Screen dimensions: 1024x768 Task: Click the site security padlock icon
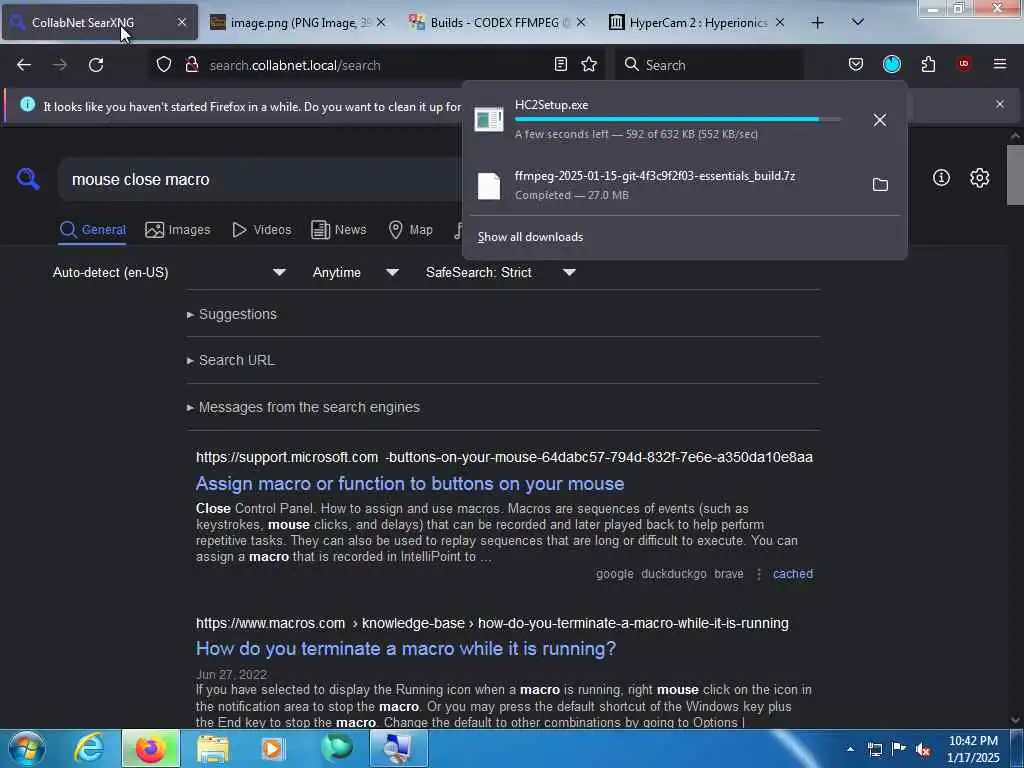tap(192, 65)
